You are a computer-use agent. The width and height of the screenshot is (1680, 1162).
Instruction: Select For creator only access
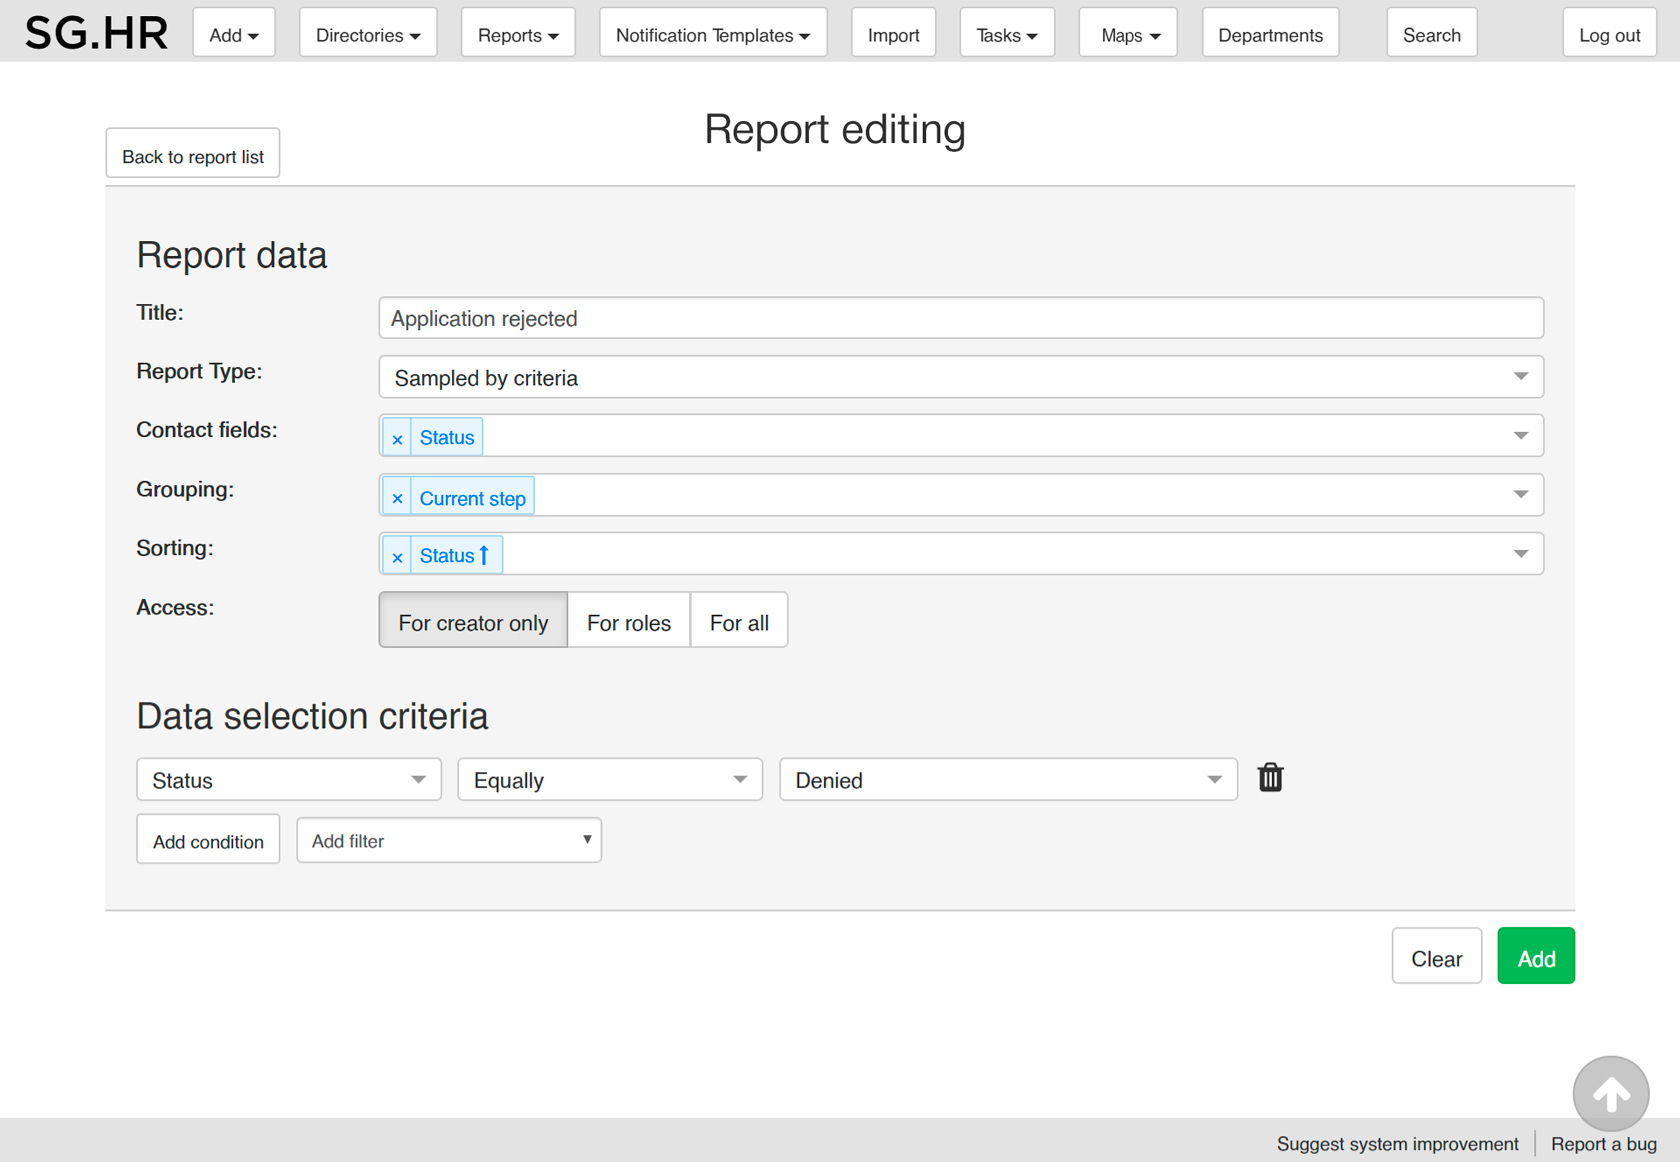(x=473, y=622)
